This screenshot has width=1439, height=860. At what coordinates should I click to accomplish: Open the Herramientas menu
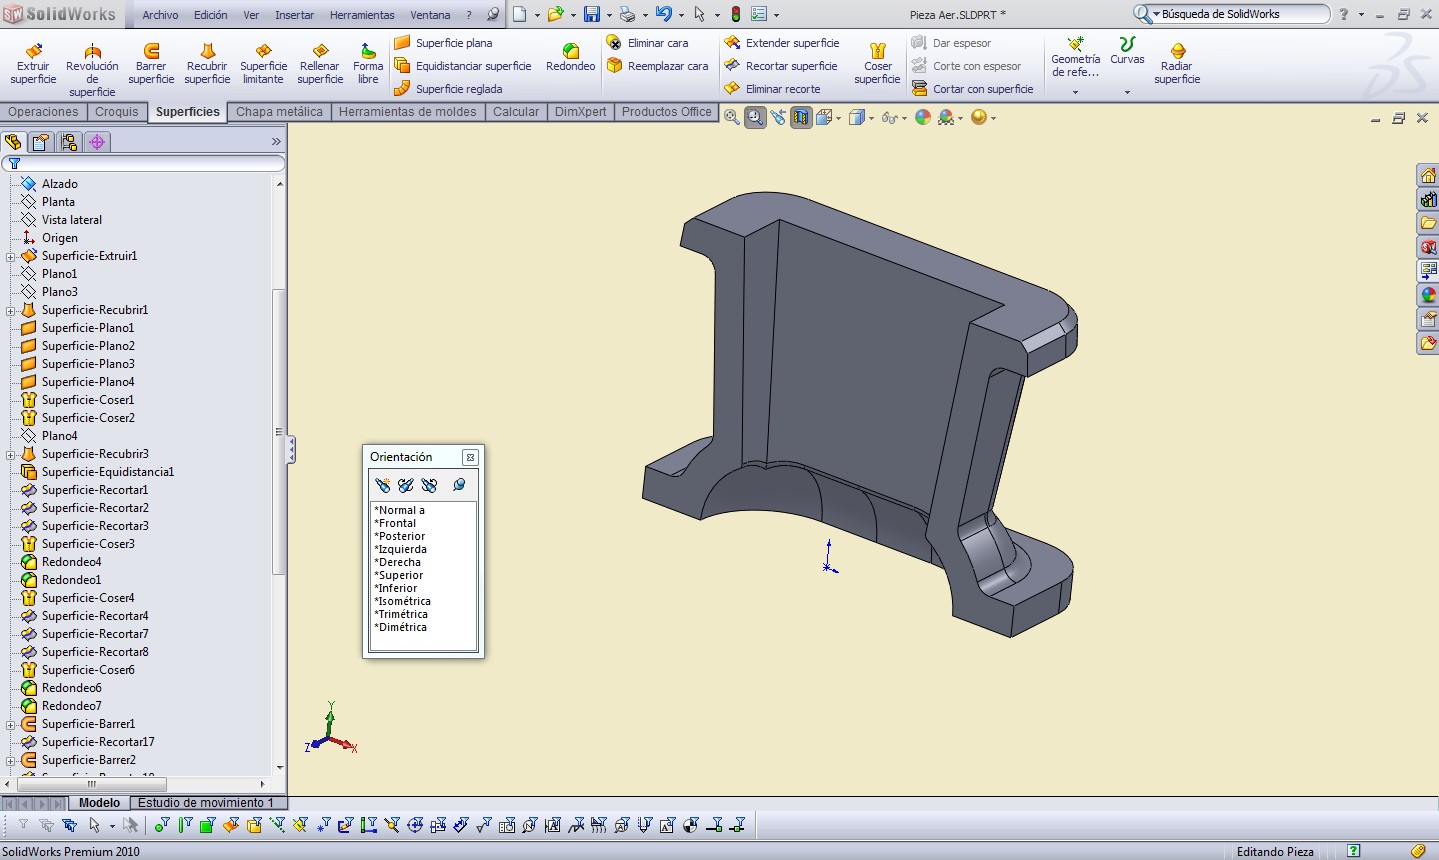point(362,15)
